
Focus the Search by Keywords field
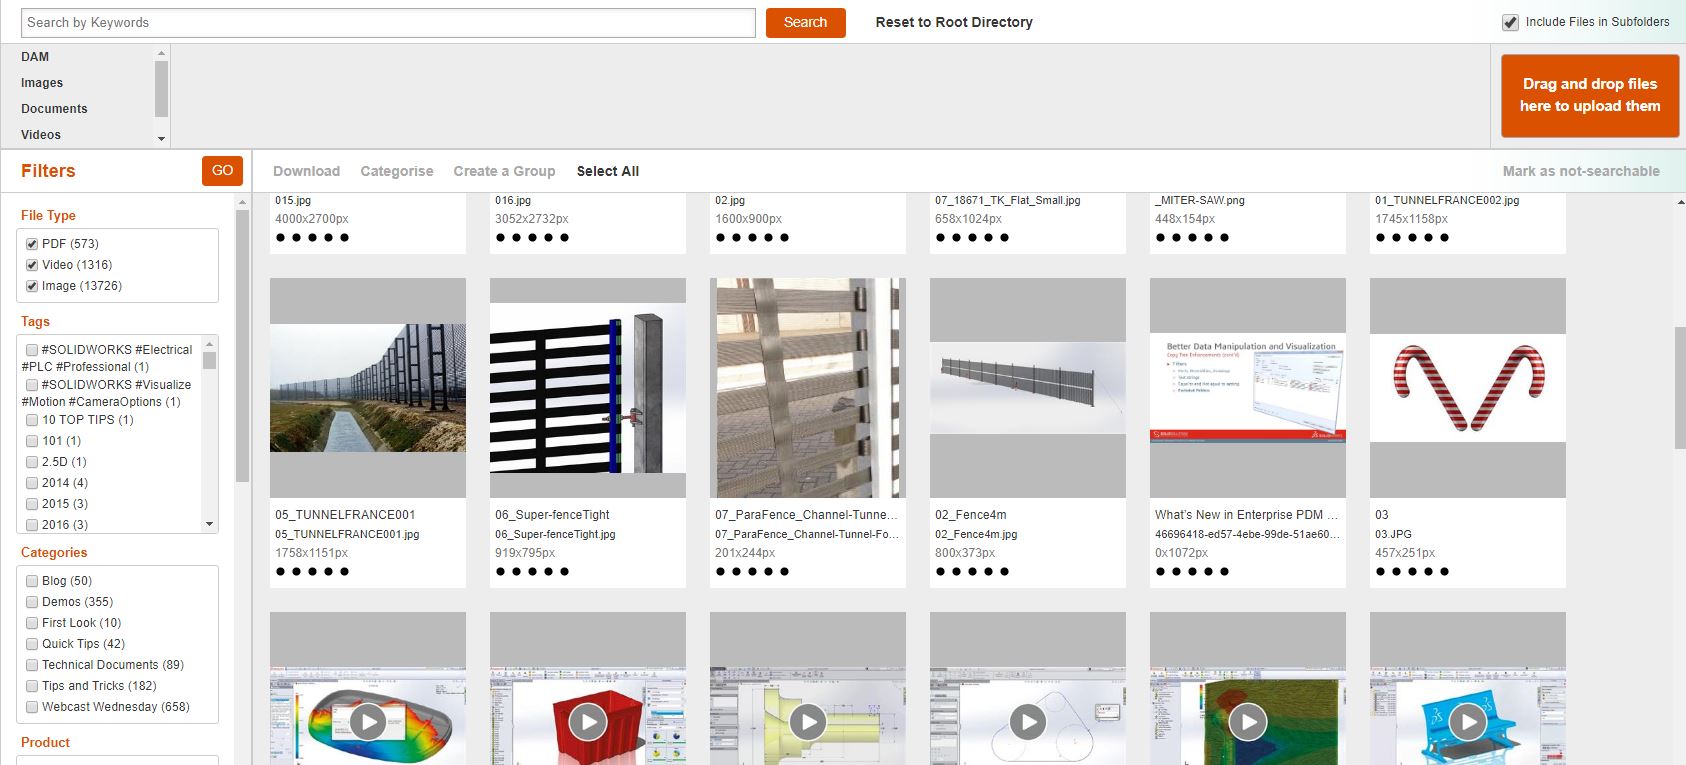388,22
